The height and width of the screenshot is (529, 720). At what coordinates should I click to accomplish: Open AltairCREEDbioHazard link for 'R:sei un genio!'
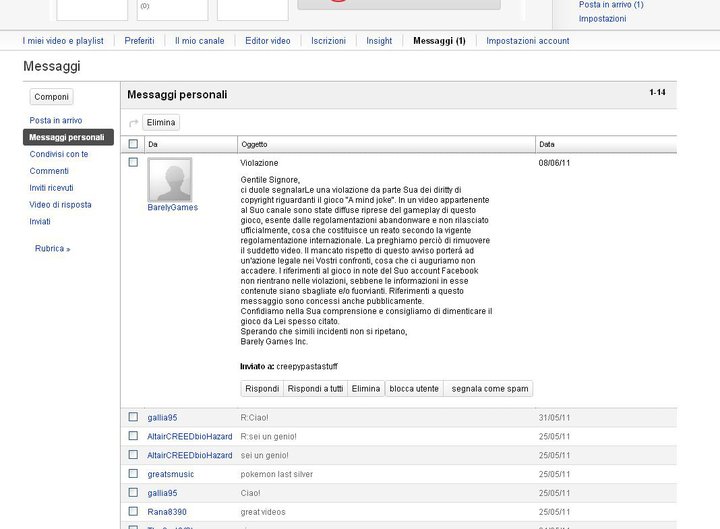[190, 437]
